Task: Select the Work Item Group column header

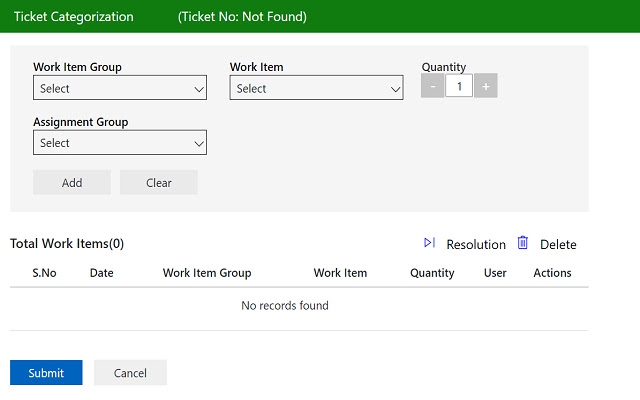Action: click(207, 273)
